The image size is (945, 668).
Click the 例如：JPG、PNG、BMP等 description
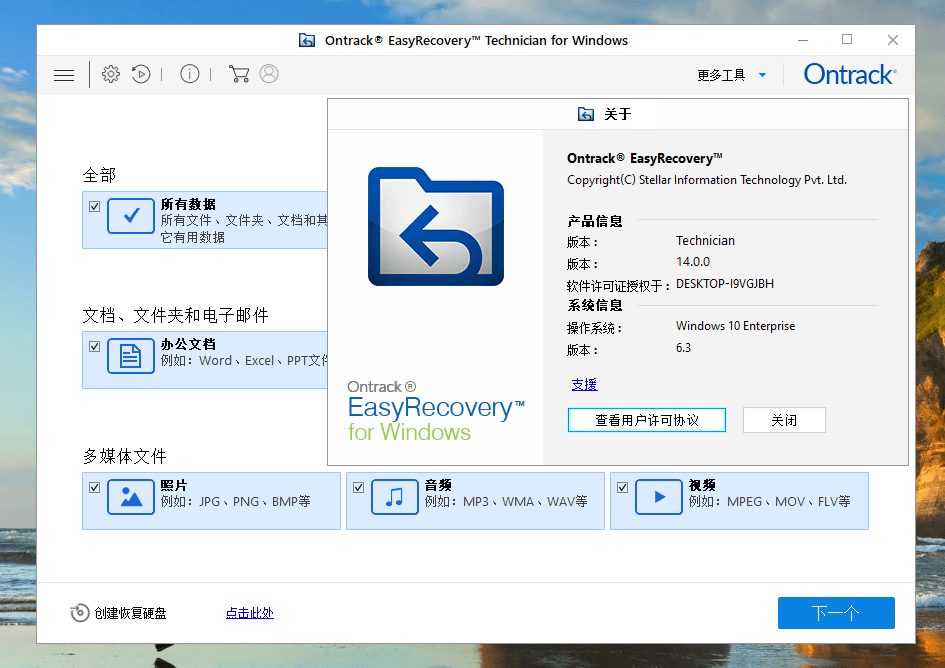pyautogui.click(x=236, y=502)
